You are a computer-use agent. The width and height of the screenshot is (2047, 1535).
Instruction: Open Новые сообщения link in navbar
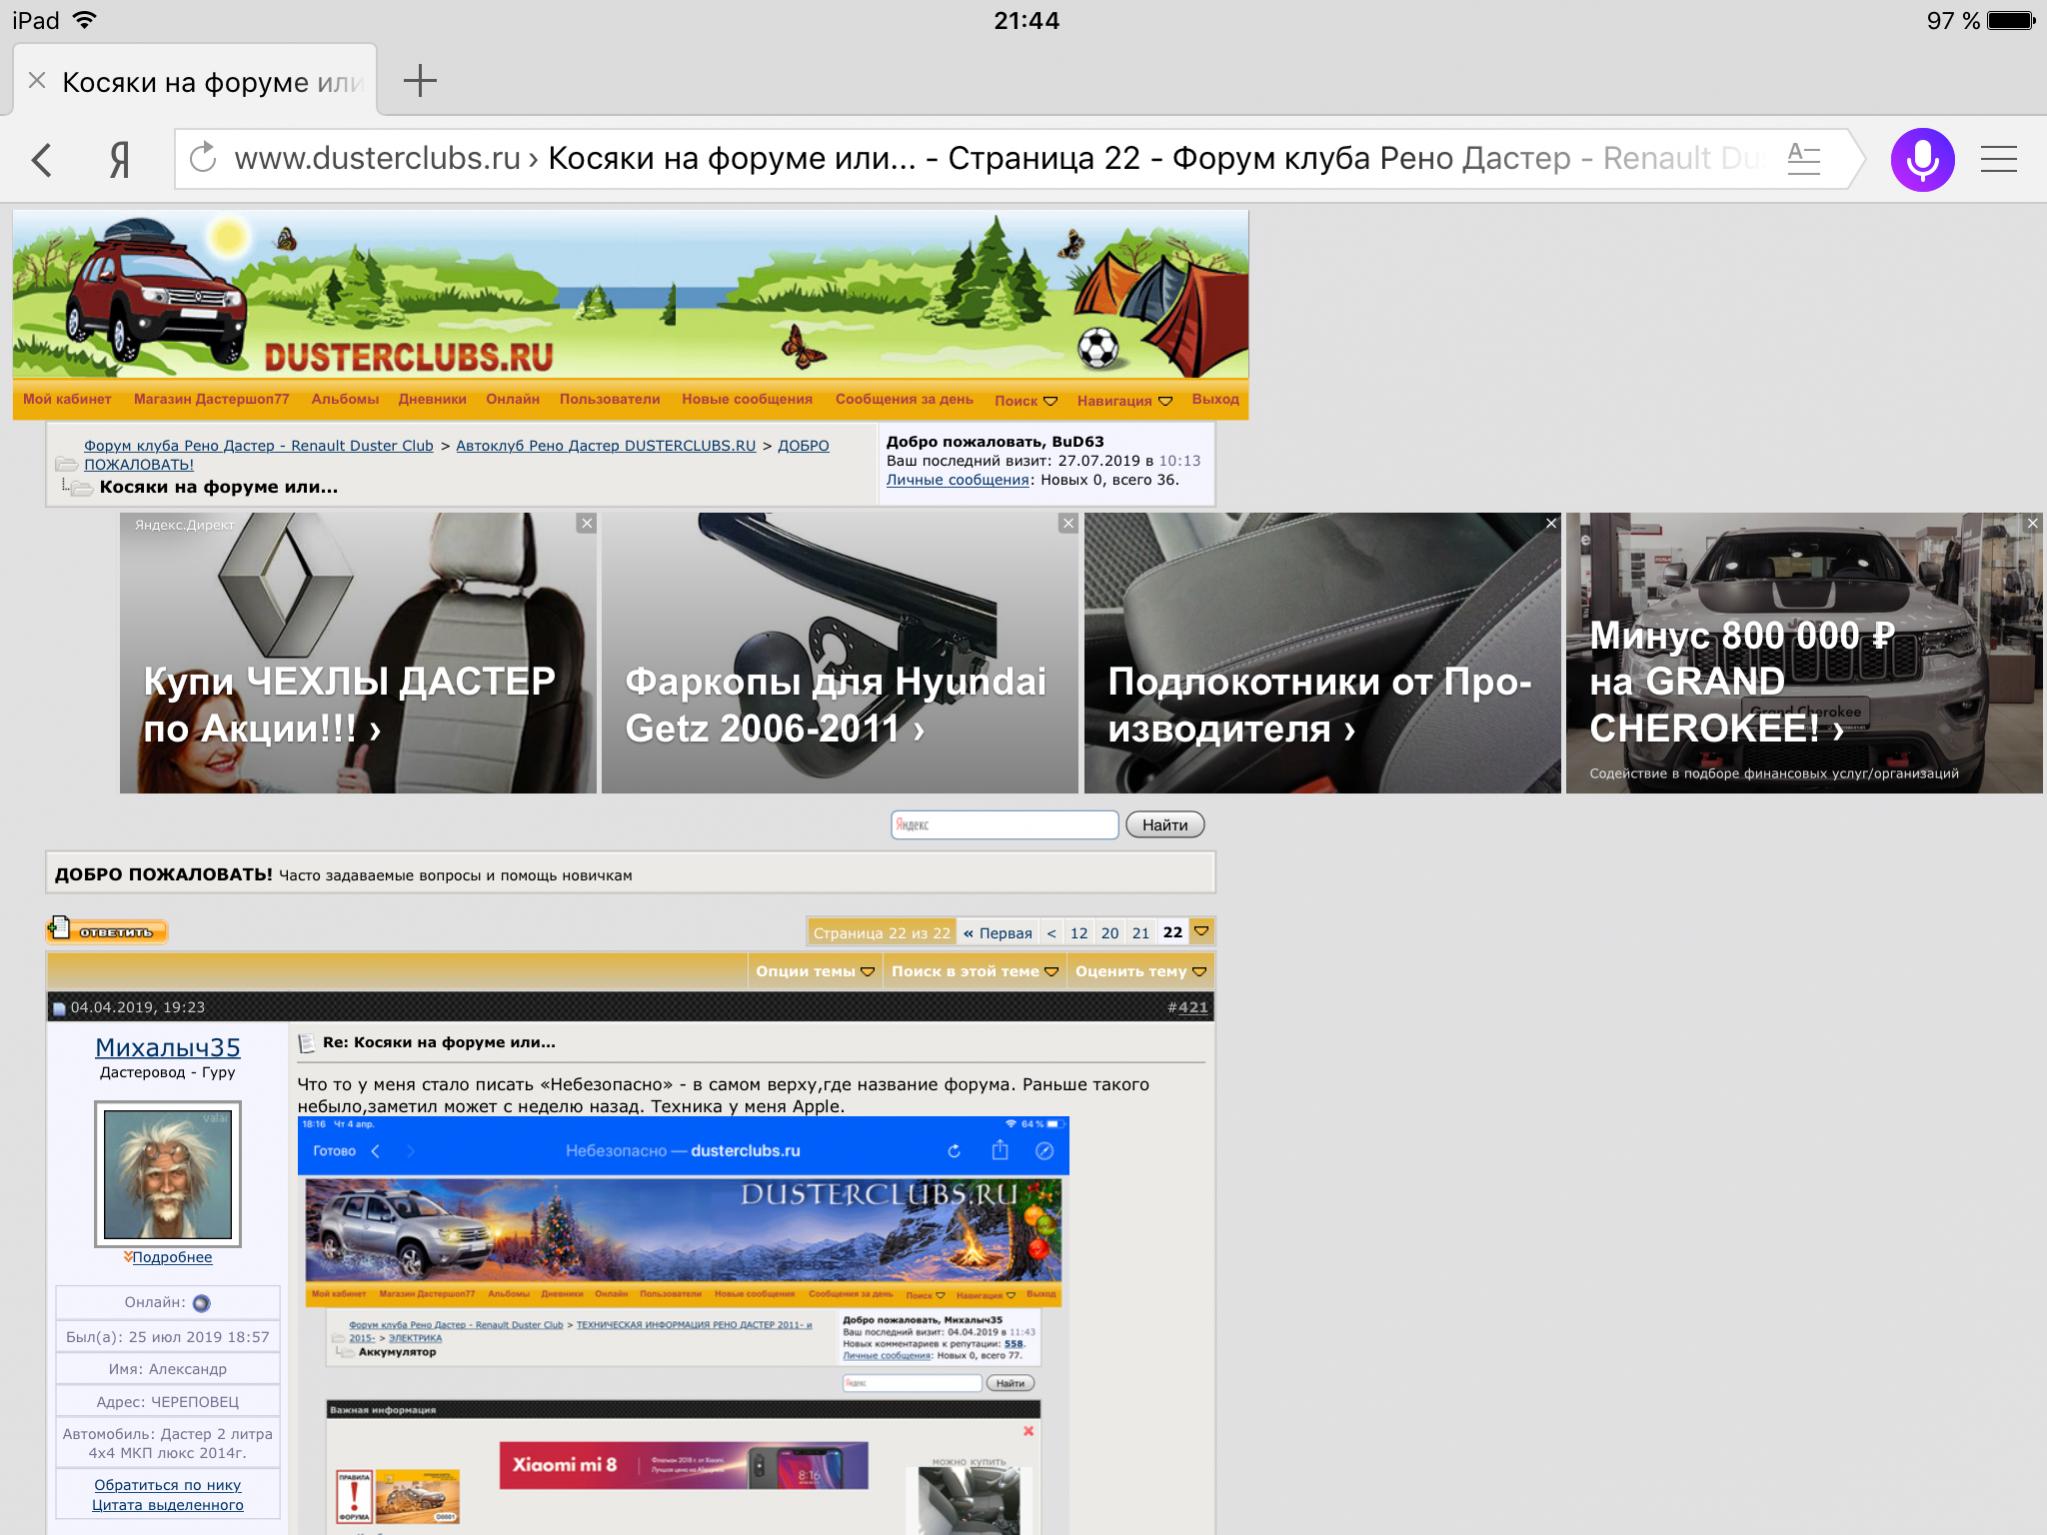pyautogui.click(x=747, y=399)
